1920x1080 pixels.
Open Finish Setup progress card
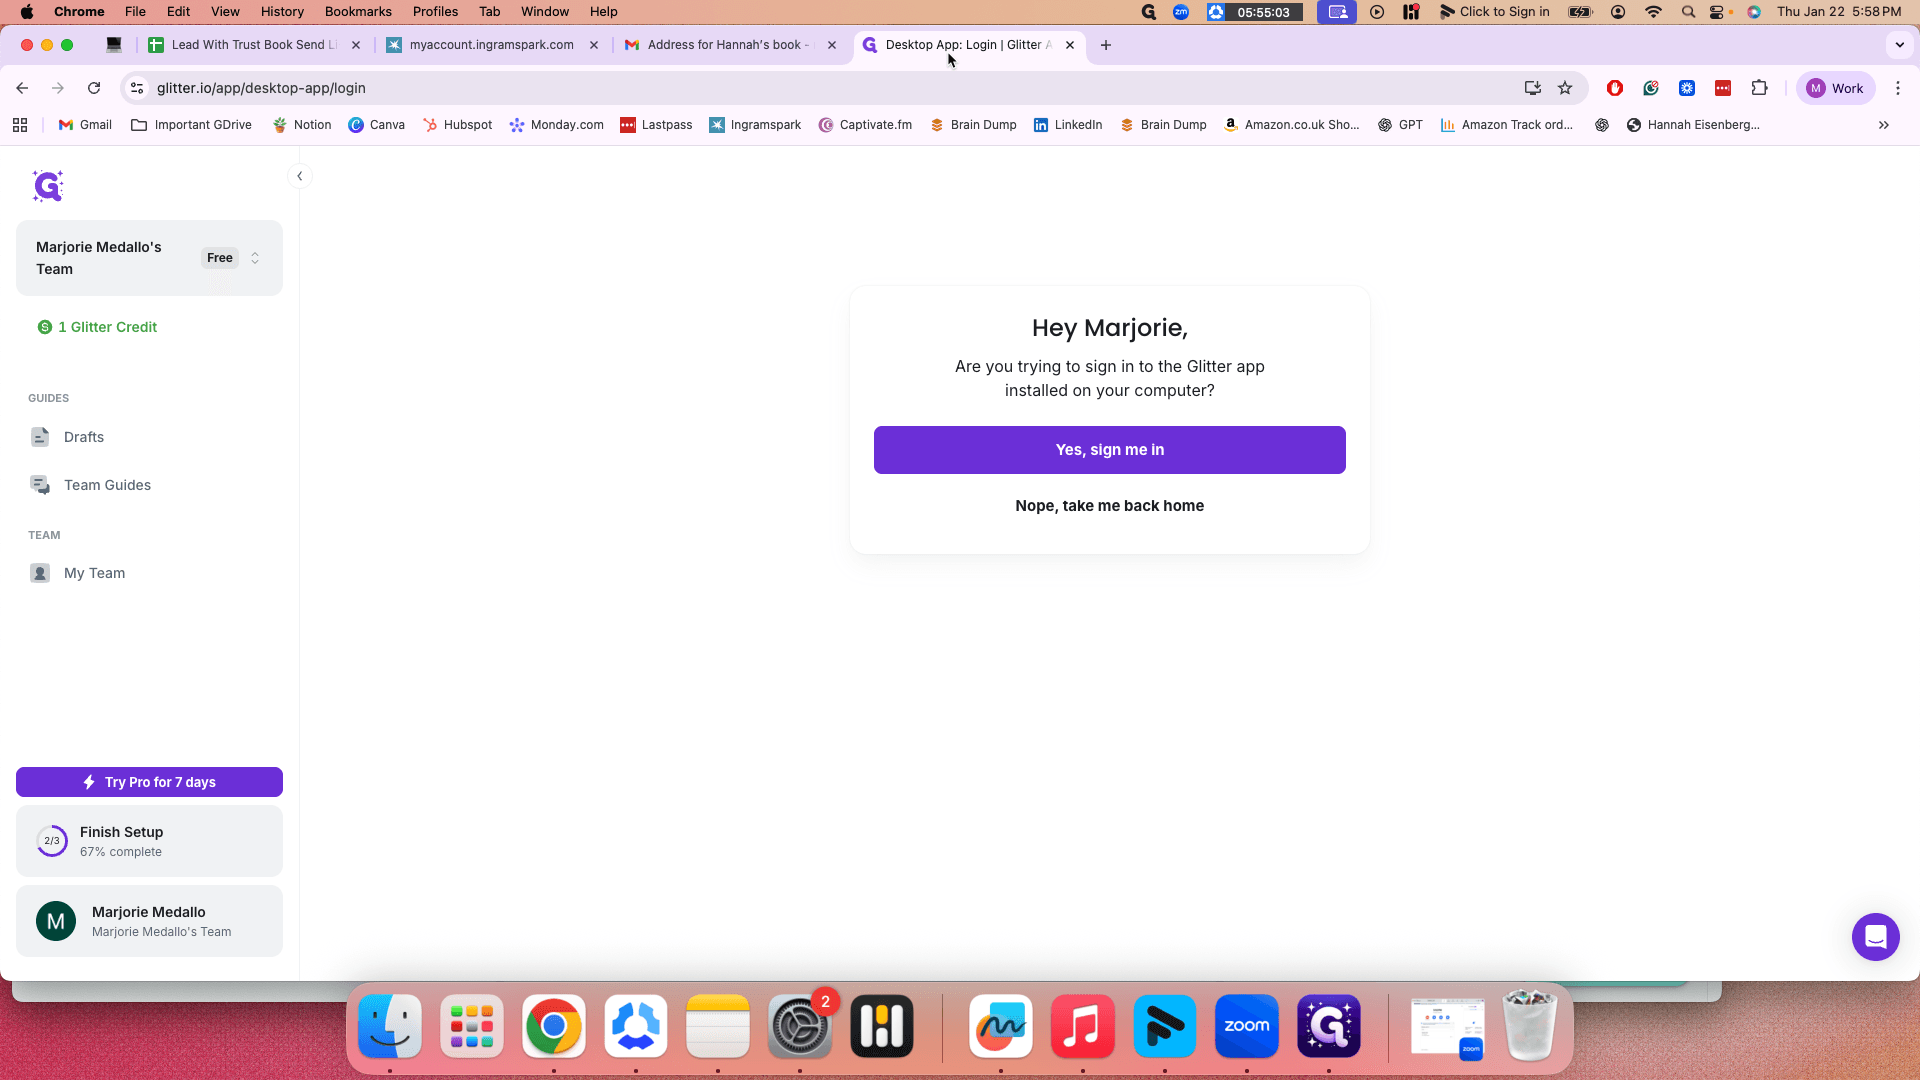(x=149, y=841)
